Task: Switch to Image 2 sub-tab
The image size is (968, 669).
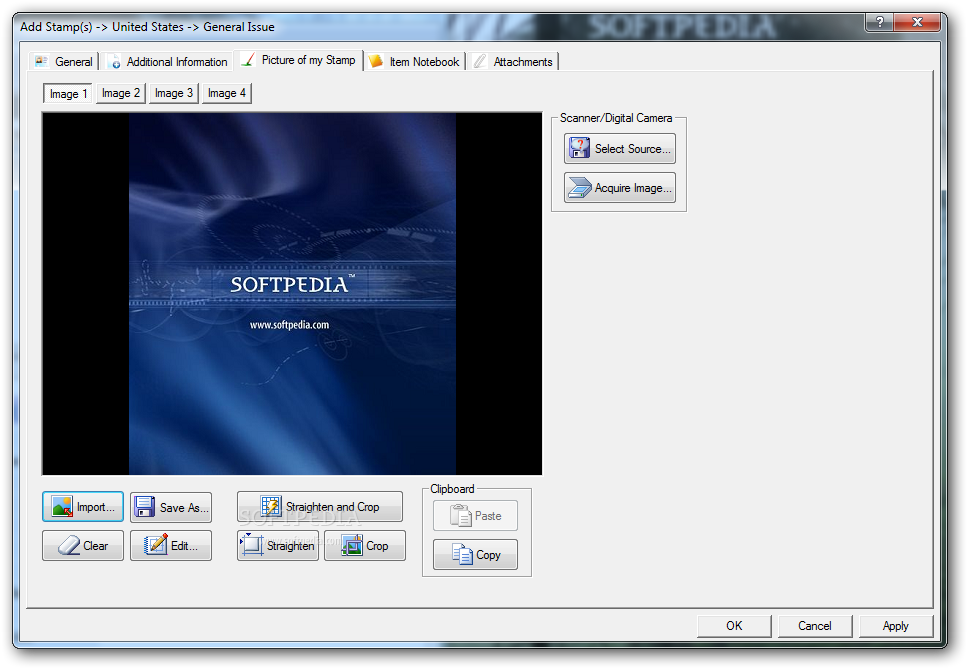Action: [x=120, y=93]
